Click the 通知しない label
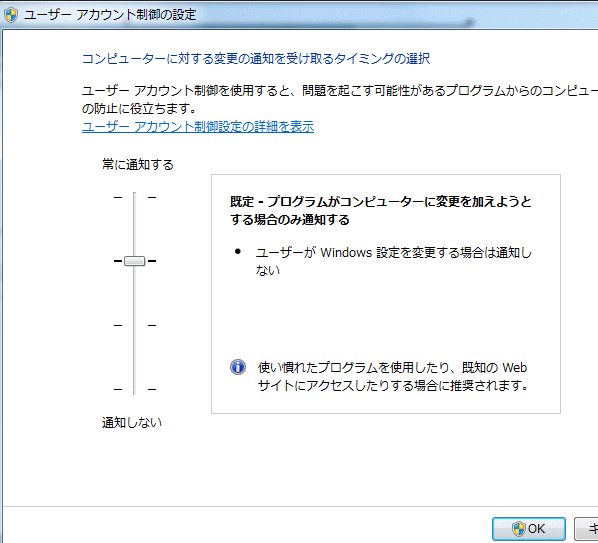 click(x=132, y=423)
